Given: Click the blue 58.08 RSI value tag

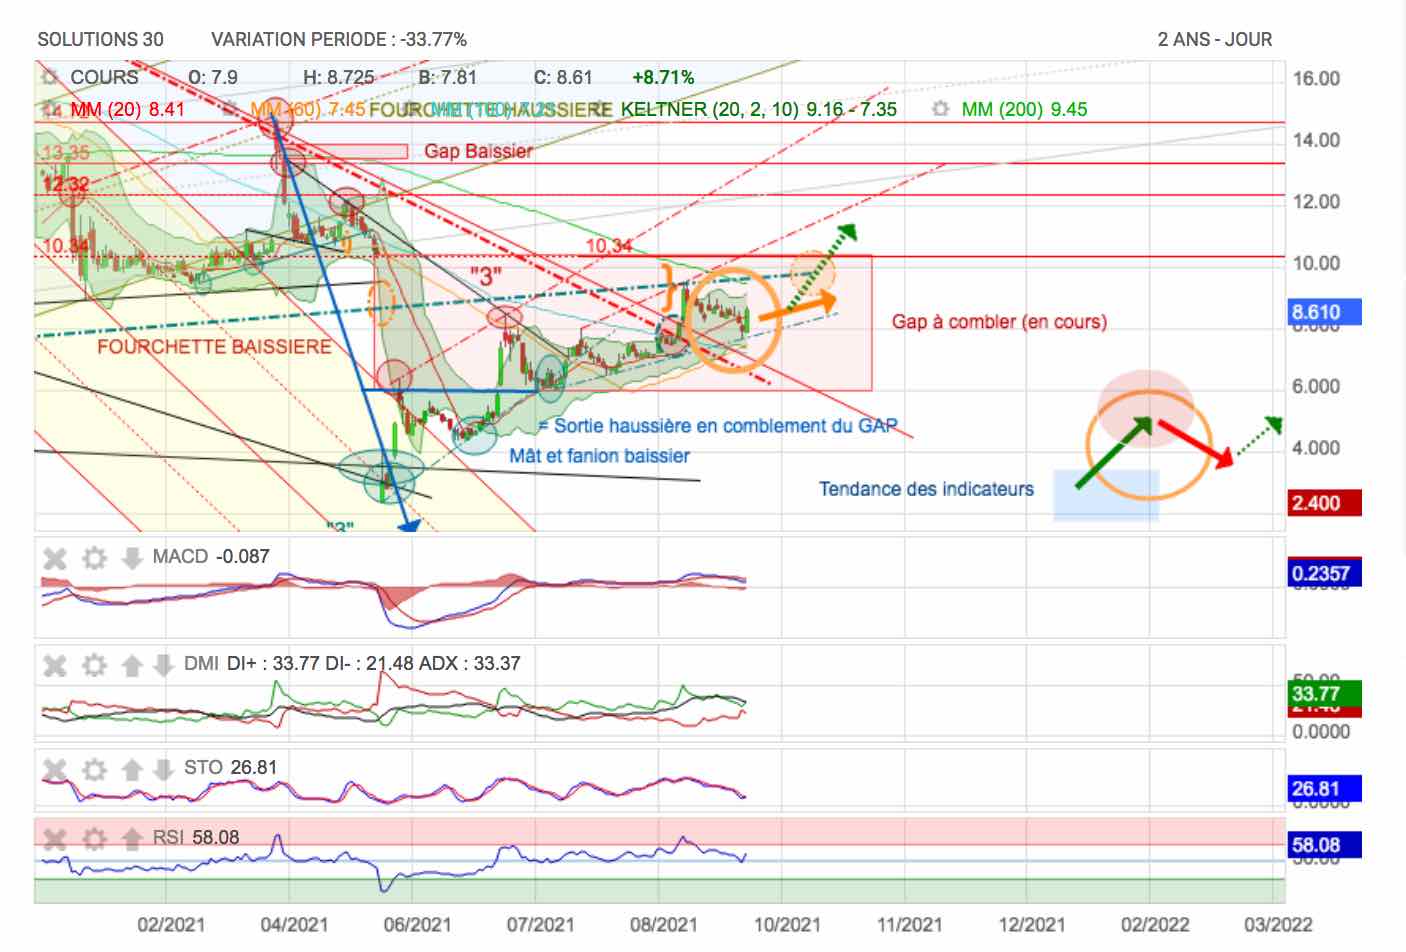Looking at the screenshot, I should pos(1325,845).
